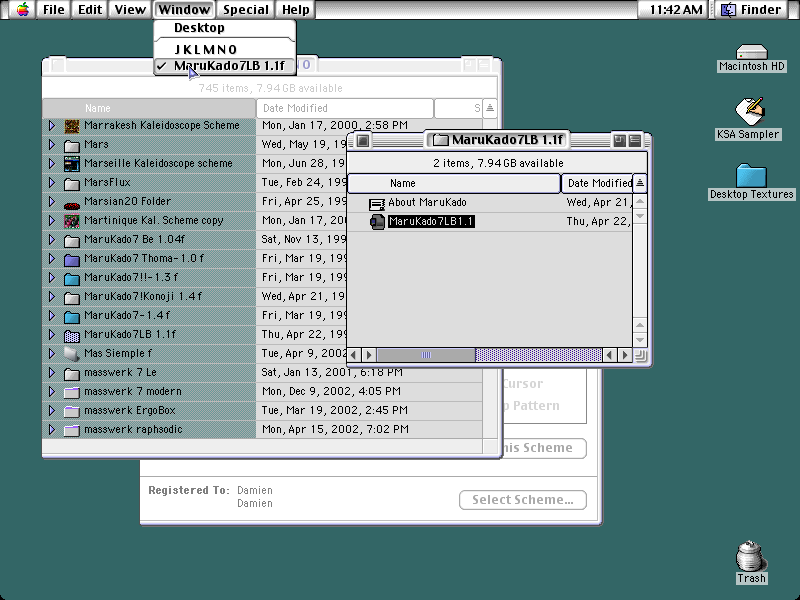Select 'Mas Siemple f' row name
800x600 pixels.
(118, 354)
